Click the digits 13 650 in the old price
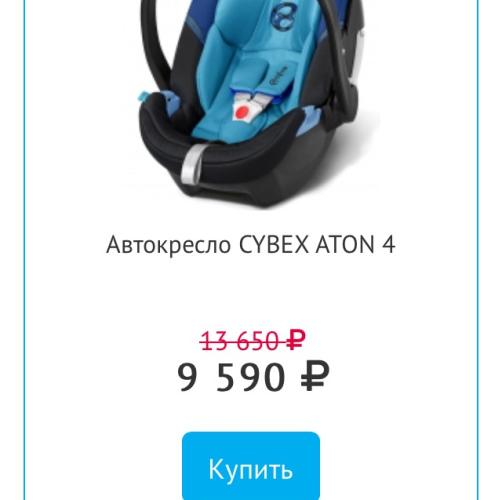Viewport: 502px width, 500px height. coord(240,341)
